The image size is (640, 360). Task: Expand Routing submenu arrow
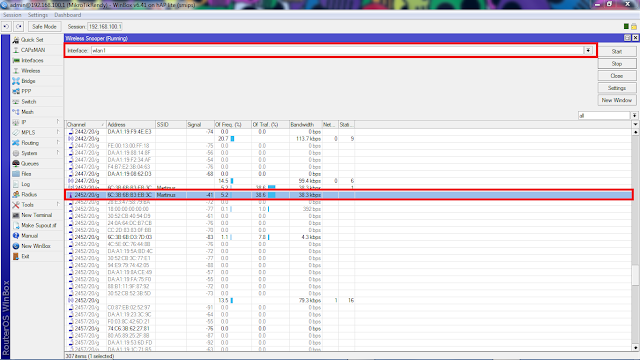(x=58, y=142)
